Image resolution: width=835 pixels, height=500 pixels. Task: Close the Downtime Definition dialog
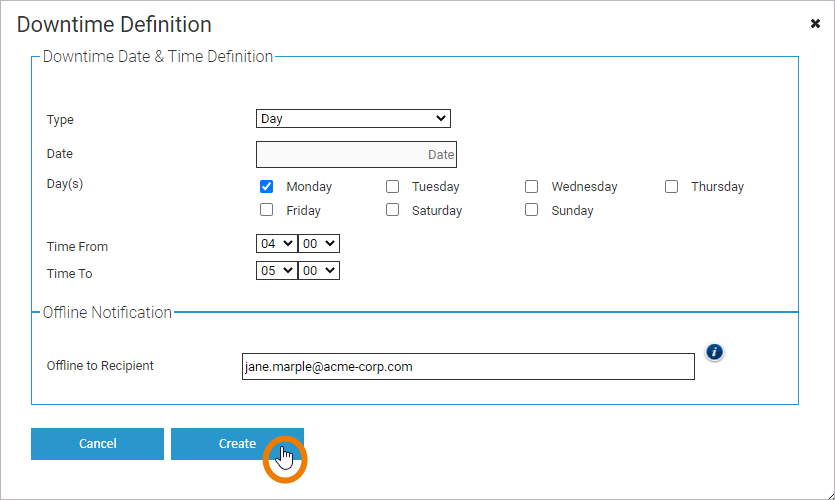pyautogui.click(x=815, y=24)
